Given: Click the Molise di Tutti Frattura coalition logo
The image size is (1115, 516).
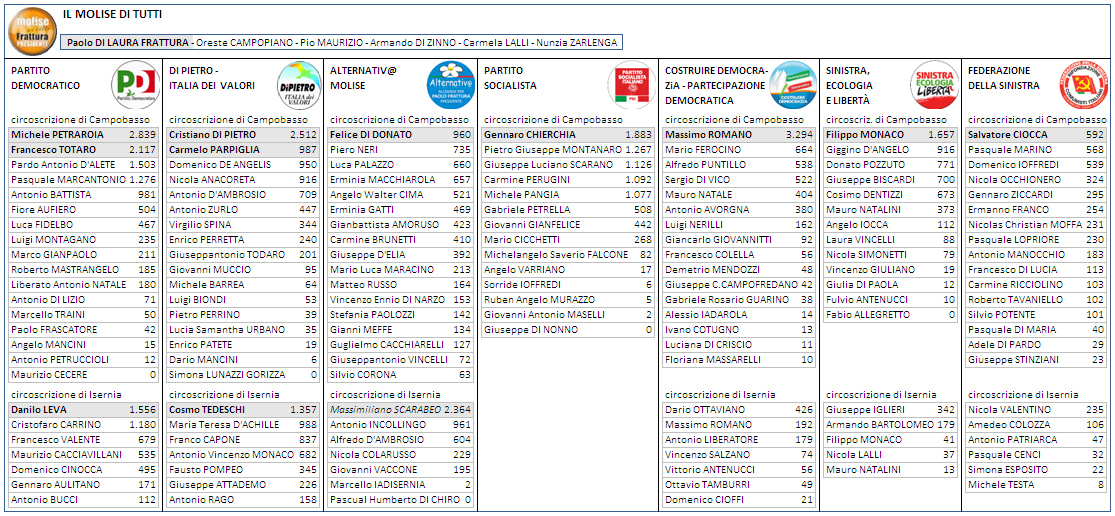Looking at the screenshot, I should point(31,30).
